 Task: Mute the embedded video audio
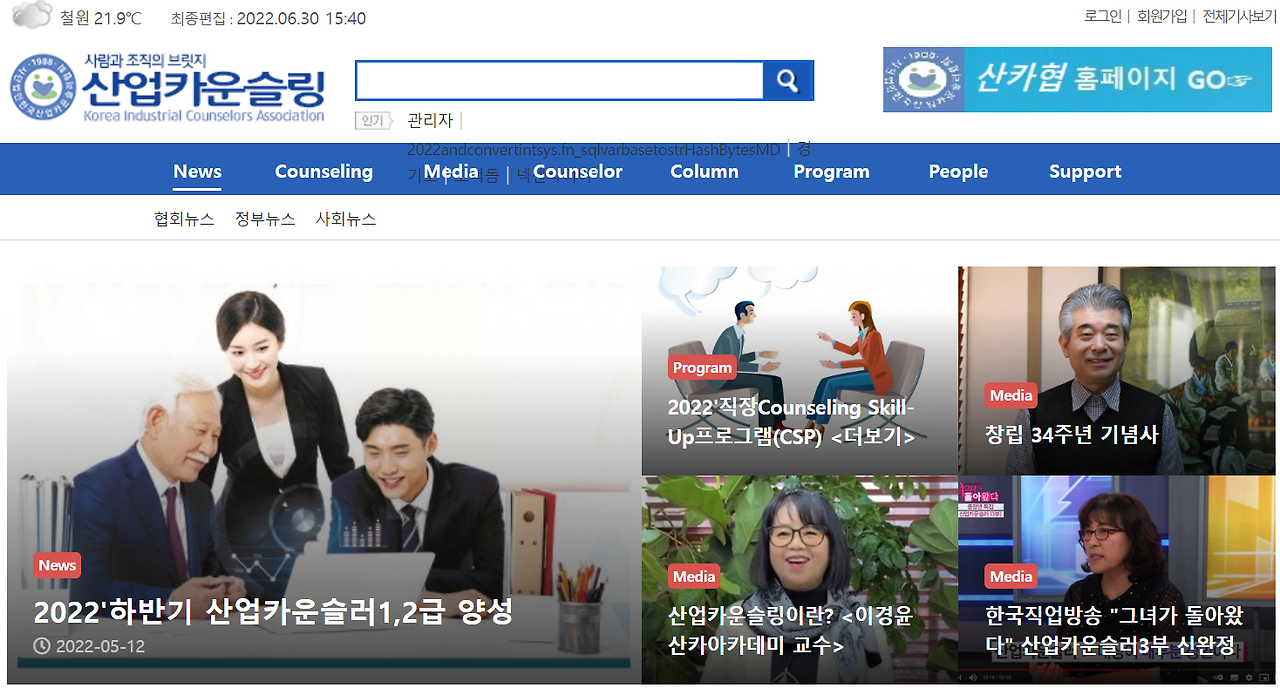973,678
